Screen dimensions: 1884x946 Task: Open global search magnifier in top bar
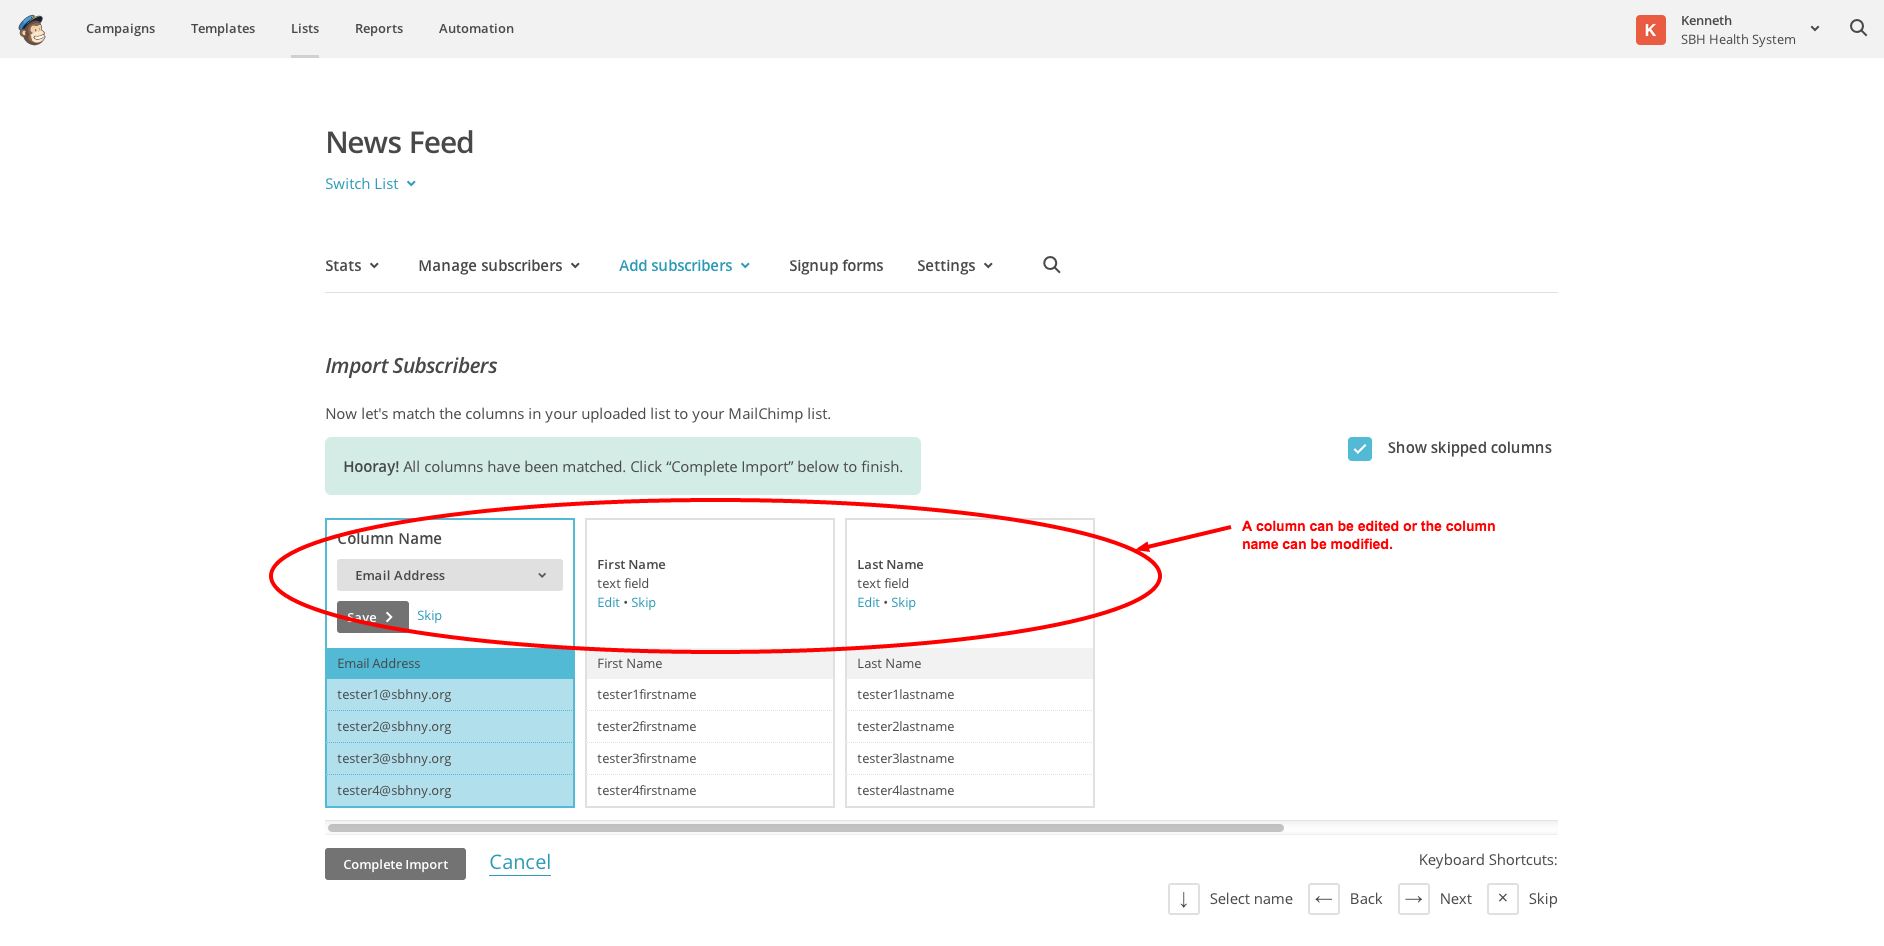pos(1858,28)
